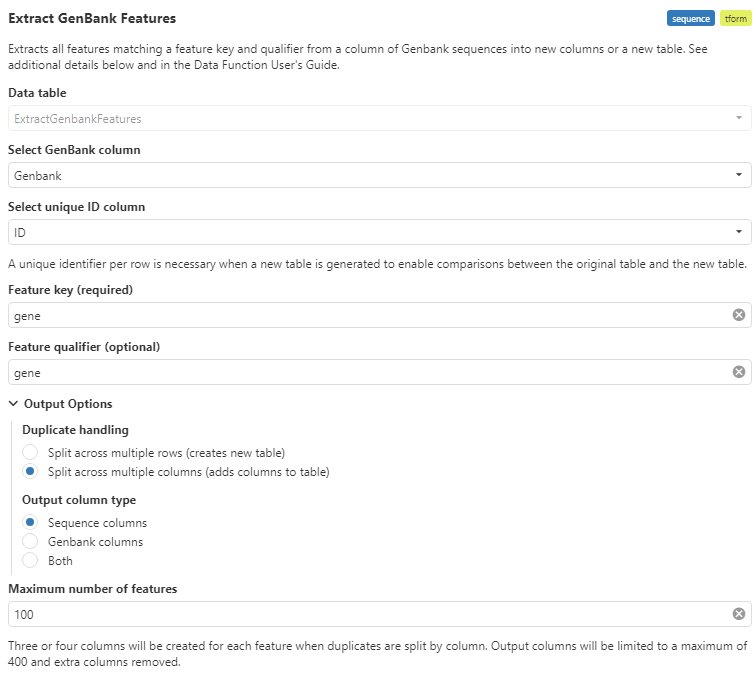This screenshot has height=680, width=756.
Task: Clear the Feature key field
Action: [x=739, y=315]
